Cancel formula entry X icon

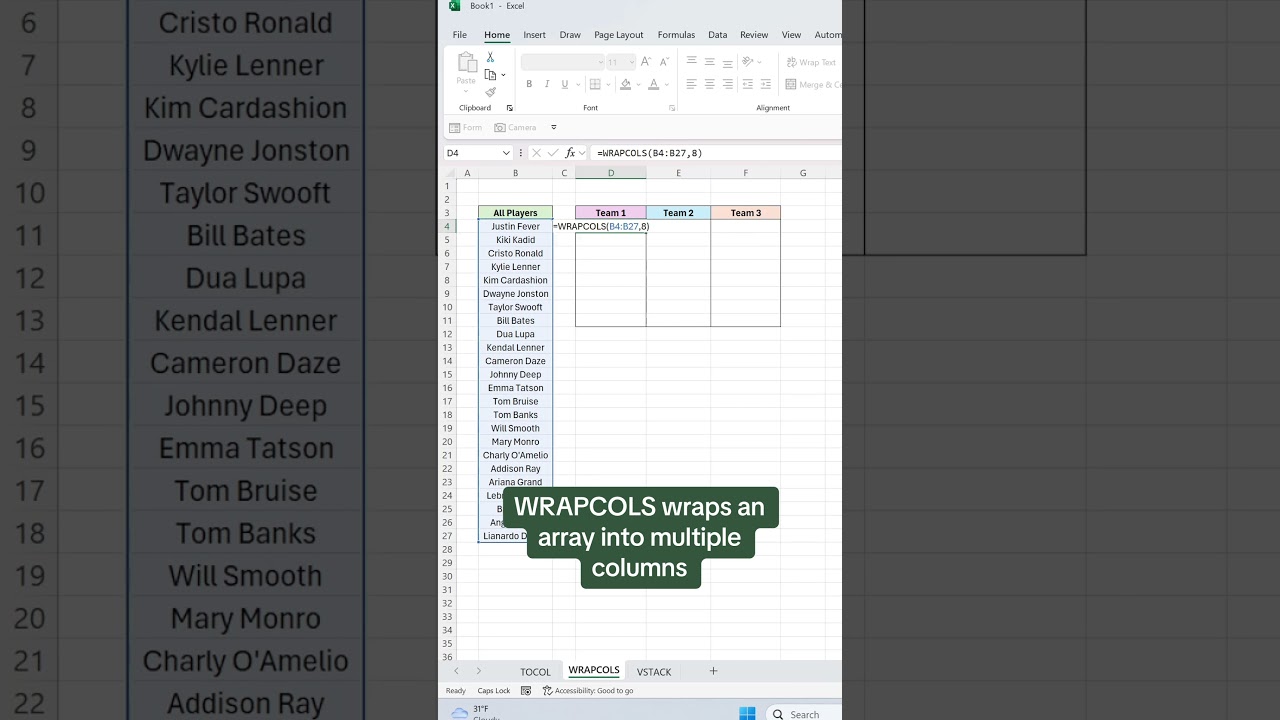point(536,153)
